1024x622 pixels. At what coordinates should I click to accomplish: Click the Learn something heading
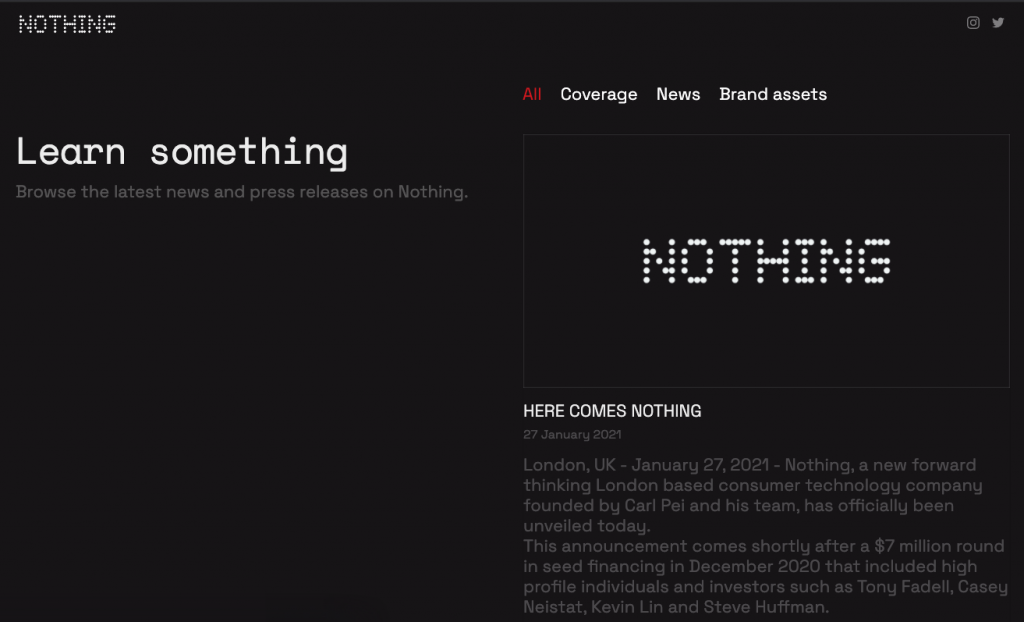(182, 152)
